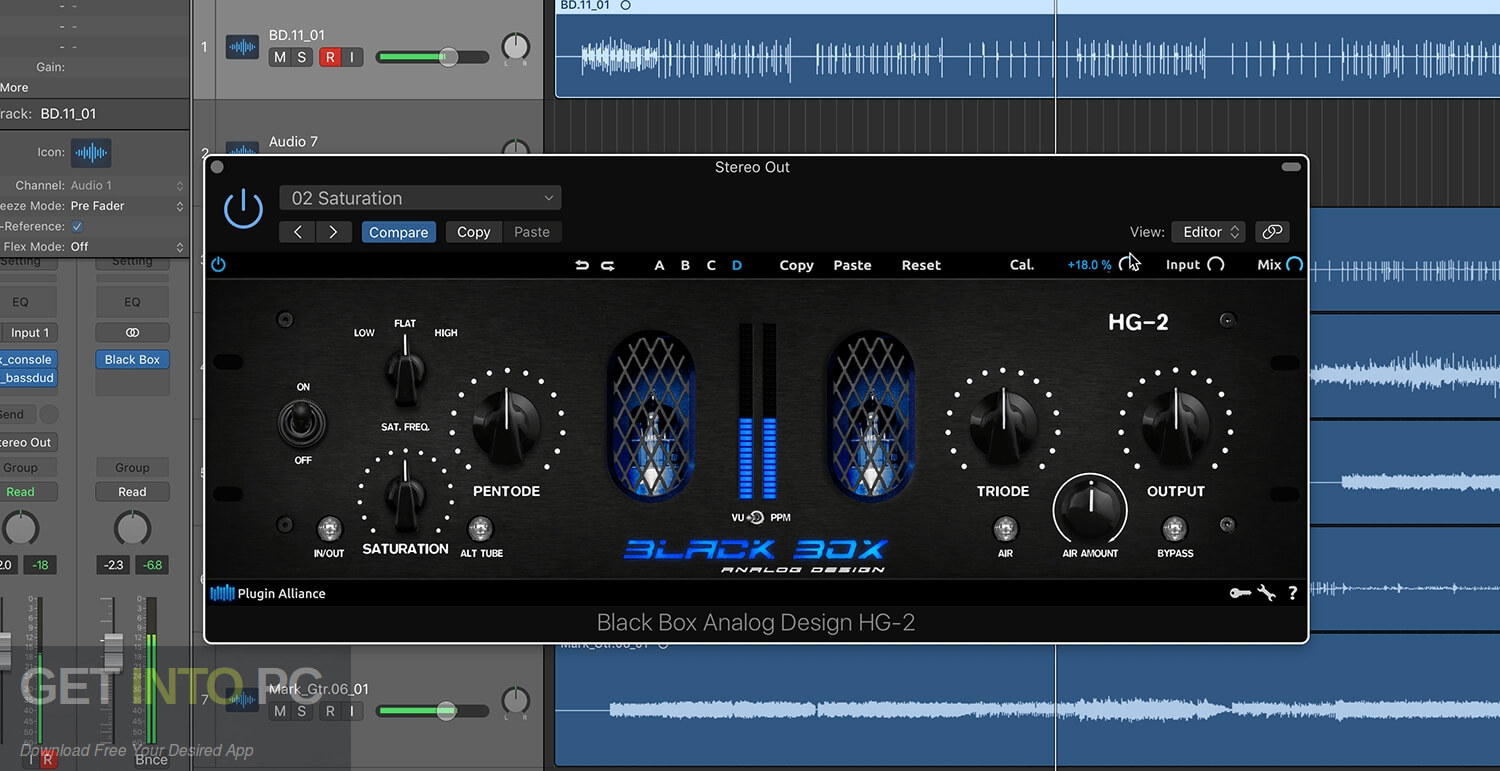Click the inspector track Icon waveform image
The width and height of the screenshot is (1500, 771).
pyautogui.click(x=91, y=153)
